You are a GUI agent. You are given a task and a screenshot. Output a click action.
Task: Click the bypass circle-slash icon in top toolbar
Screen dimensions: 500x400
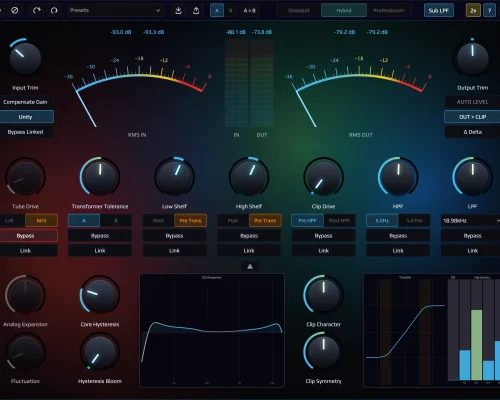(x=15, y=10)
